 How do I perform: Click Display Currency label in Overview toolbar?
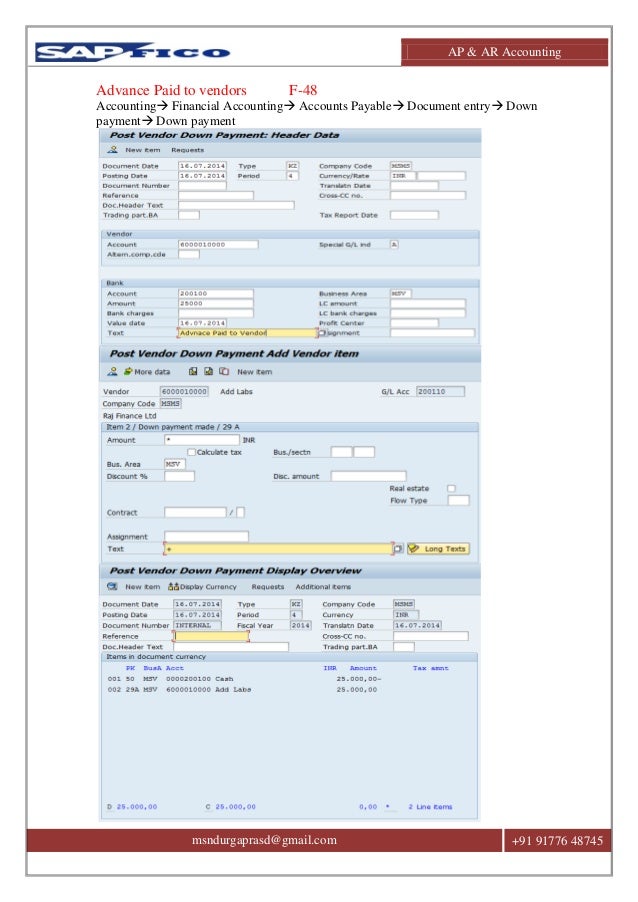tap(208, 587)
